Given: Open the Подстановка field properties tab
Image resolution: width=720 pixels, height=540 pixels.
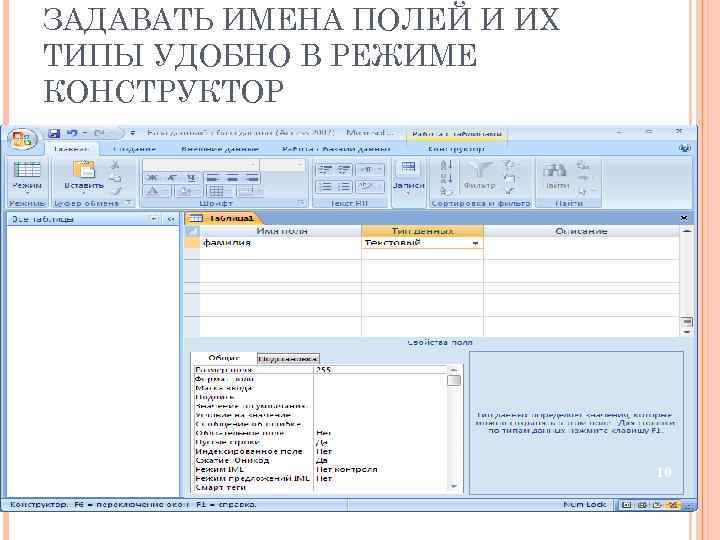Looking at the screenshot, I should (288, 359).
